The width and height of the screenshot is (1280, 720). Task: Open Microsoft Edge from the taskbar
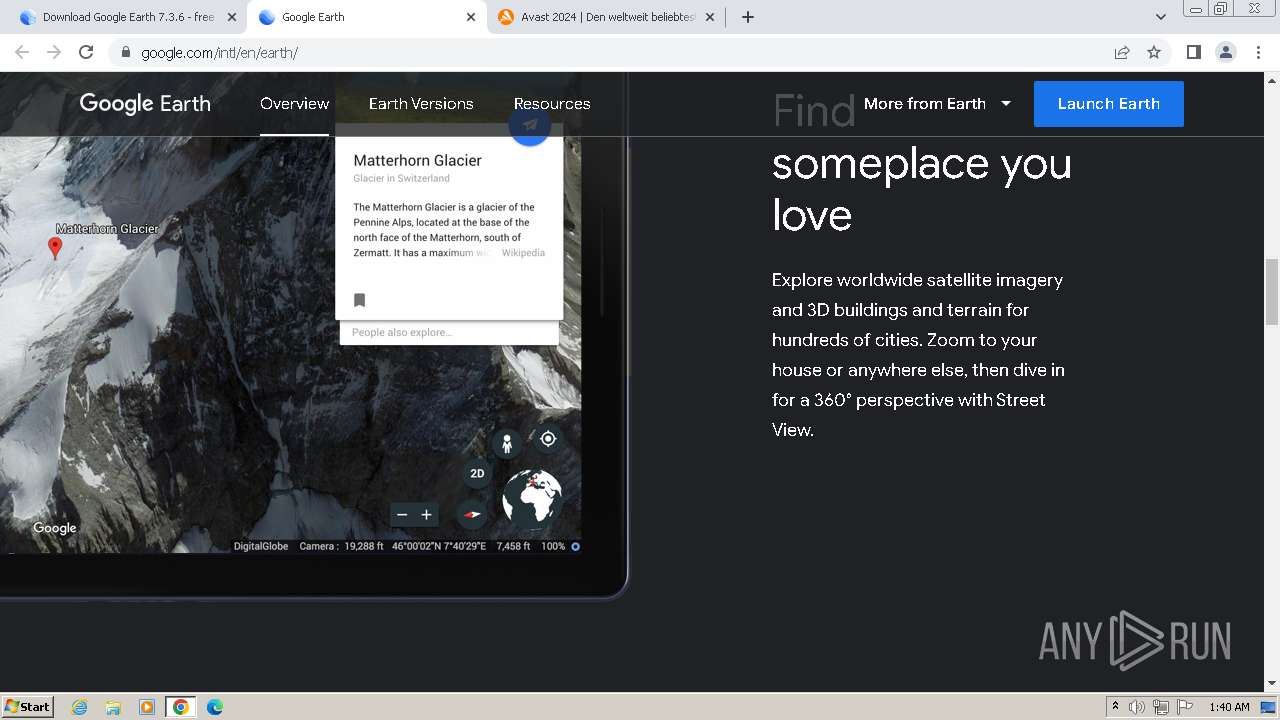click(x=215, y=707)
